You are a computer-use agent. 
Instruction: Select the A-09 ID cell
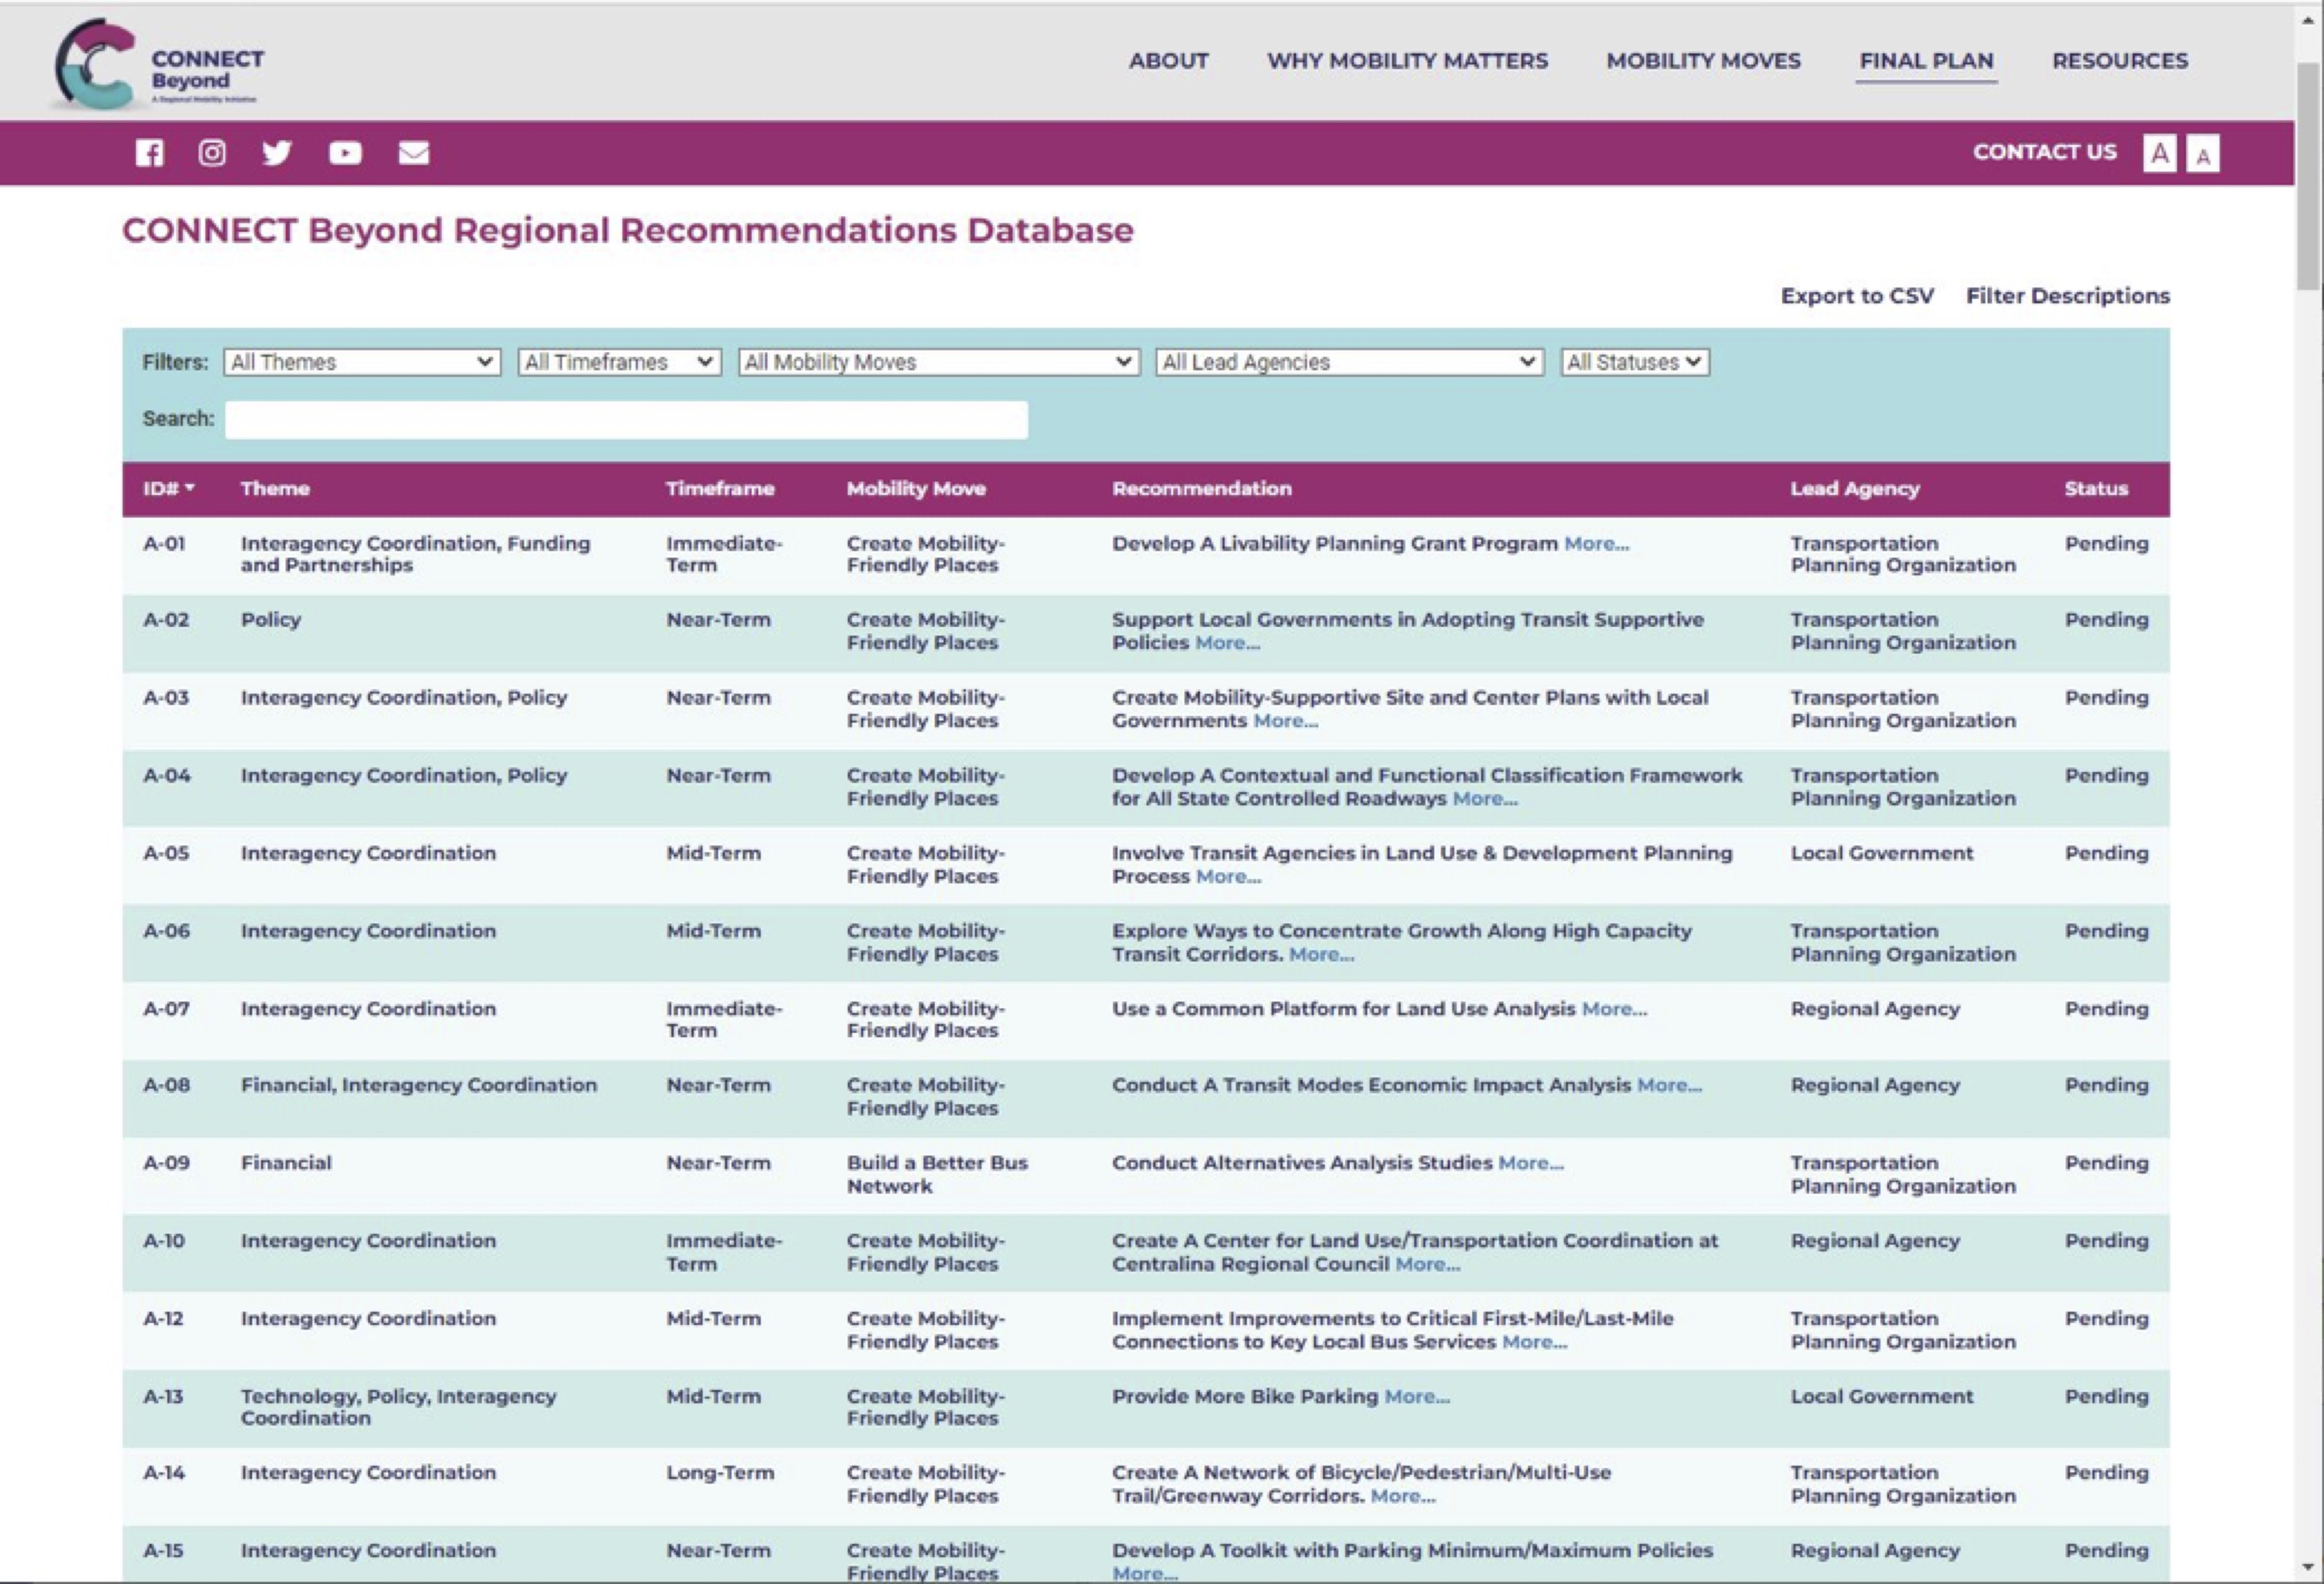pyautogui.click(x=166, y=1163)
